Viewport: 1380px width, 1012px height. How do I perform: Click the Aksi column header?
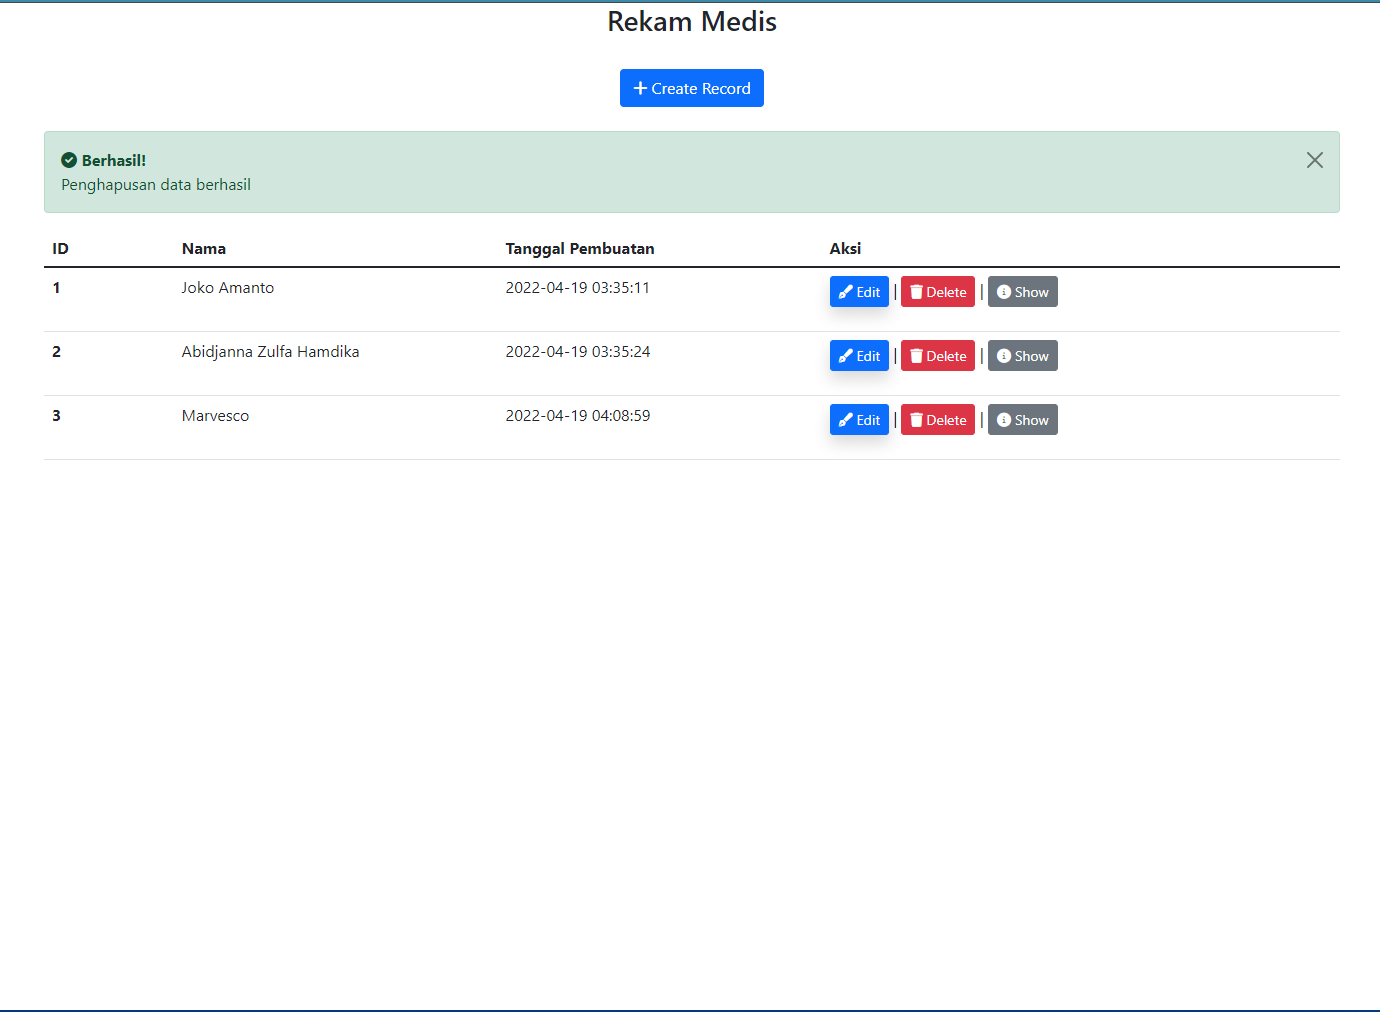[x=845, y=248]
